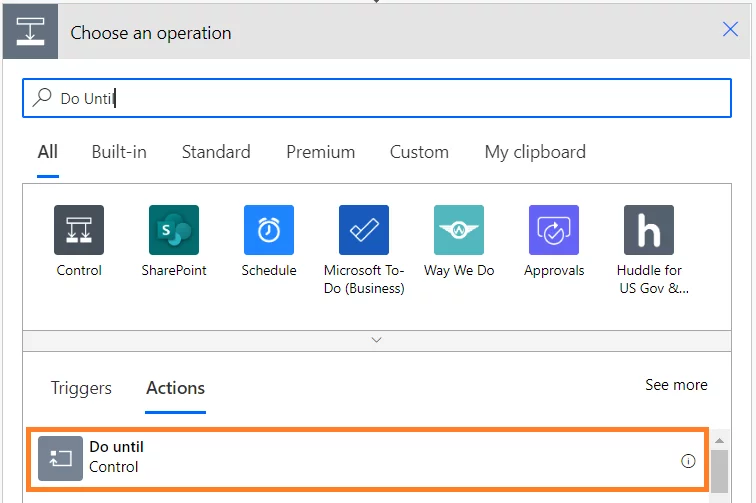Go to the Custom tab
Screen dimensions: 756x503
pos(419,152)
